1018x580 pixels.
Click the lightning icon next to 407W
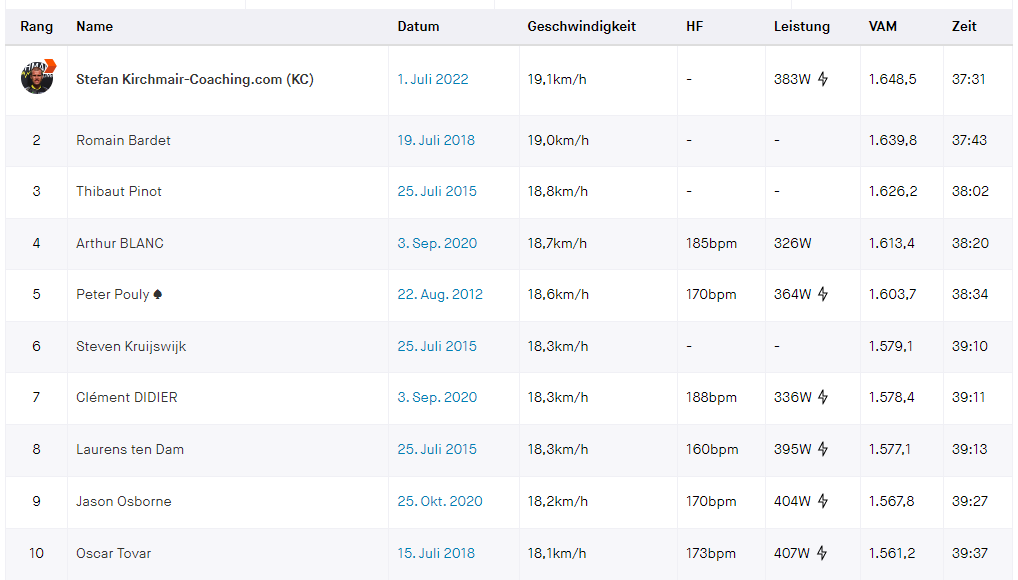pyautogui.click(x=823, y=553)
